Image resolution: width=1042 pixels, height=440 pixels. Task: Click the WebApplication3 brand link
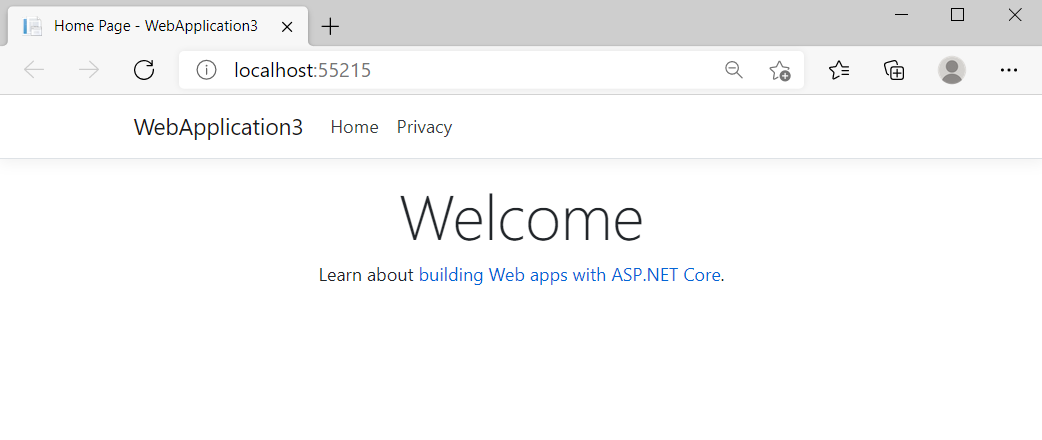click(x=218, y=127)
